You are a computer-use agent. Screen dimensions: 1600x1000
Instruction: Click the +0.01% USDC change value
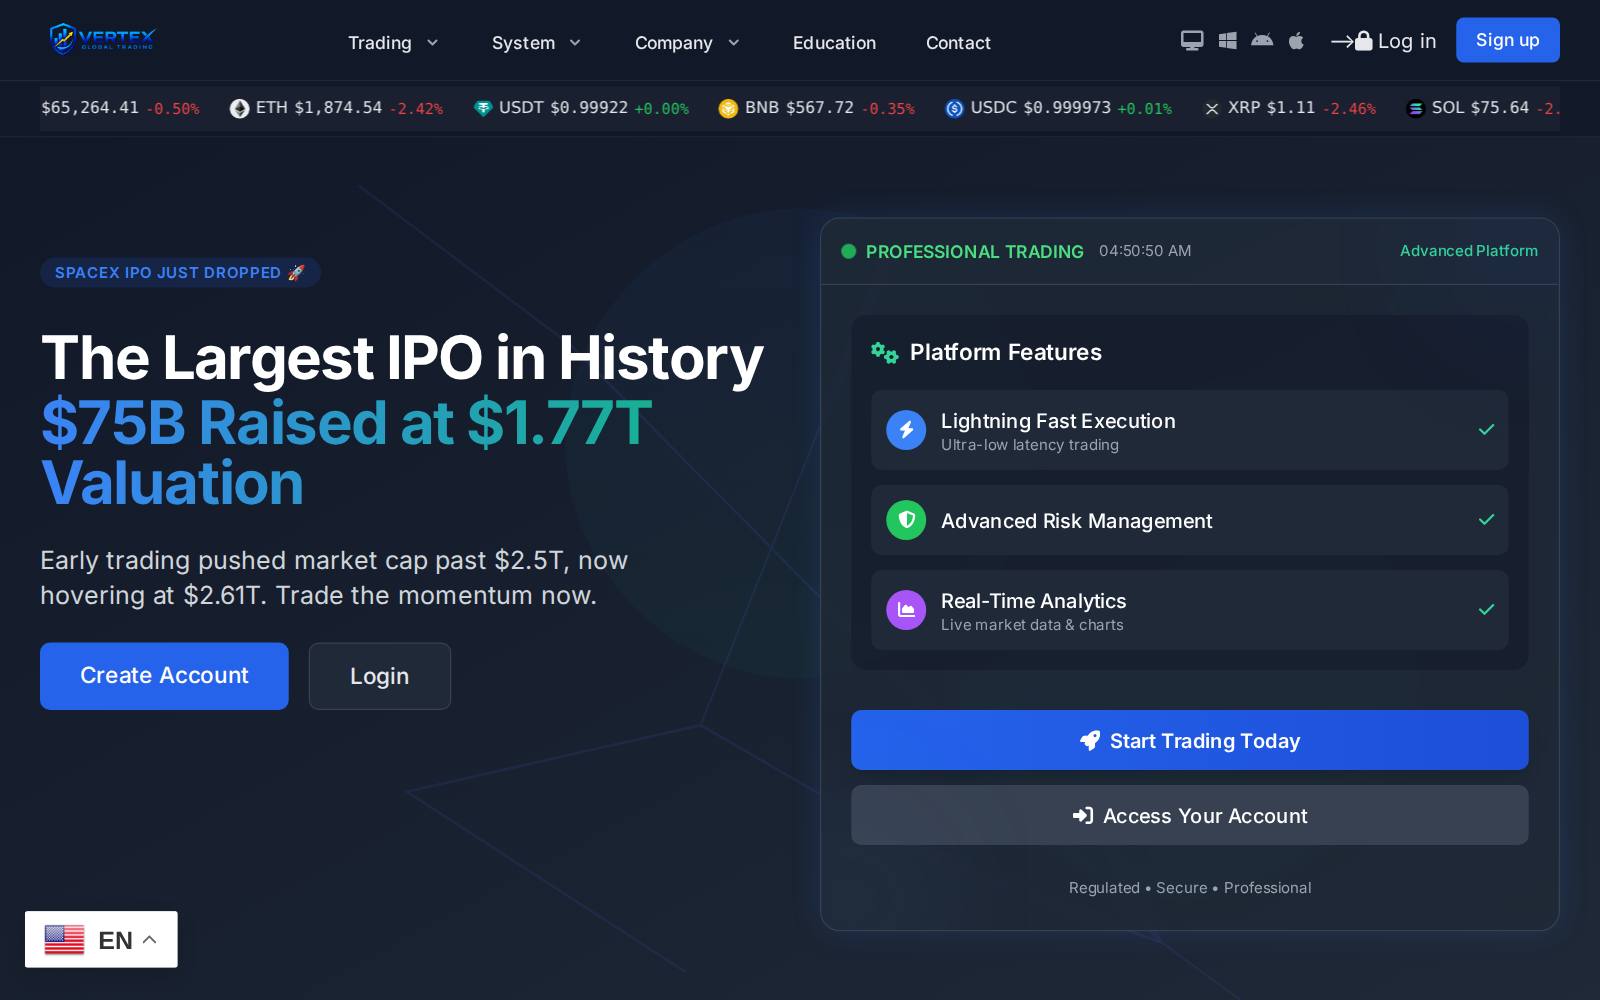point(1145,109)
